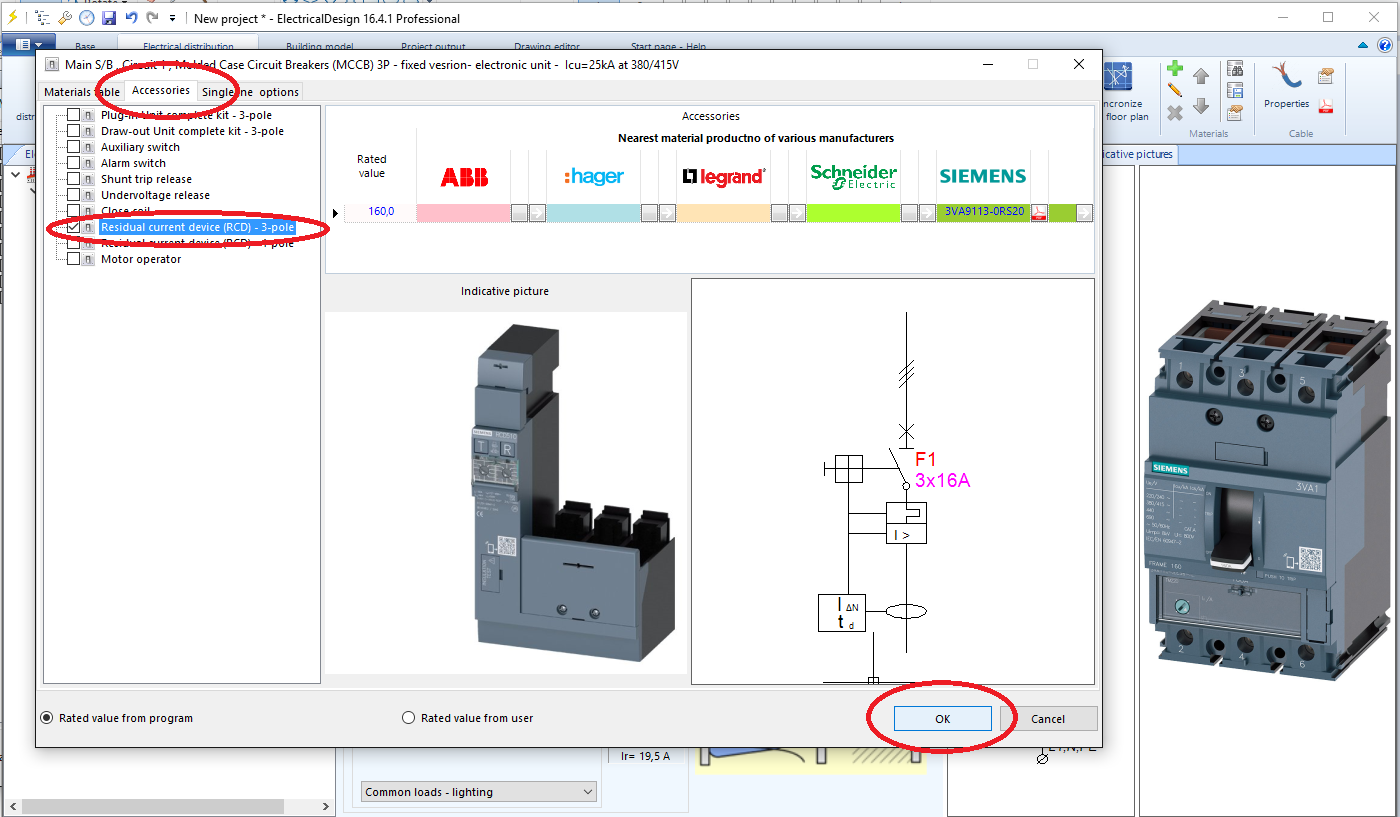Click the save materials list icon
The image size is (1400, 817).
point(1235,89)
